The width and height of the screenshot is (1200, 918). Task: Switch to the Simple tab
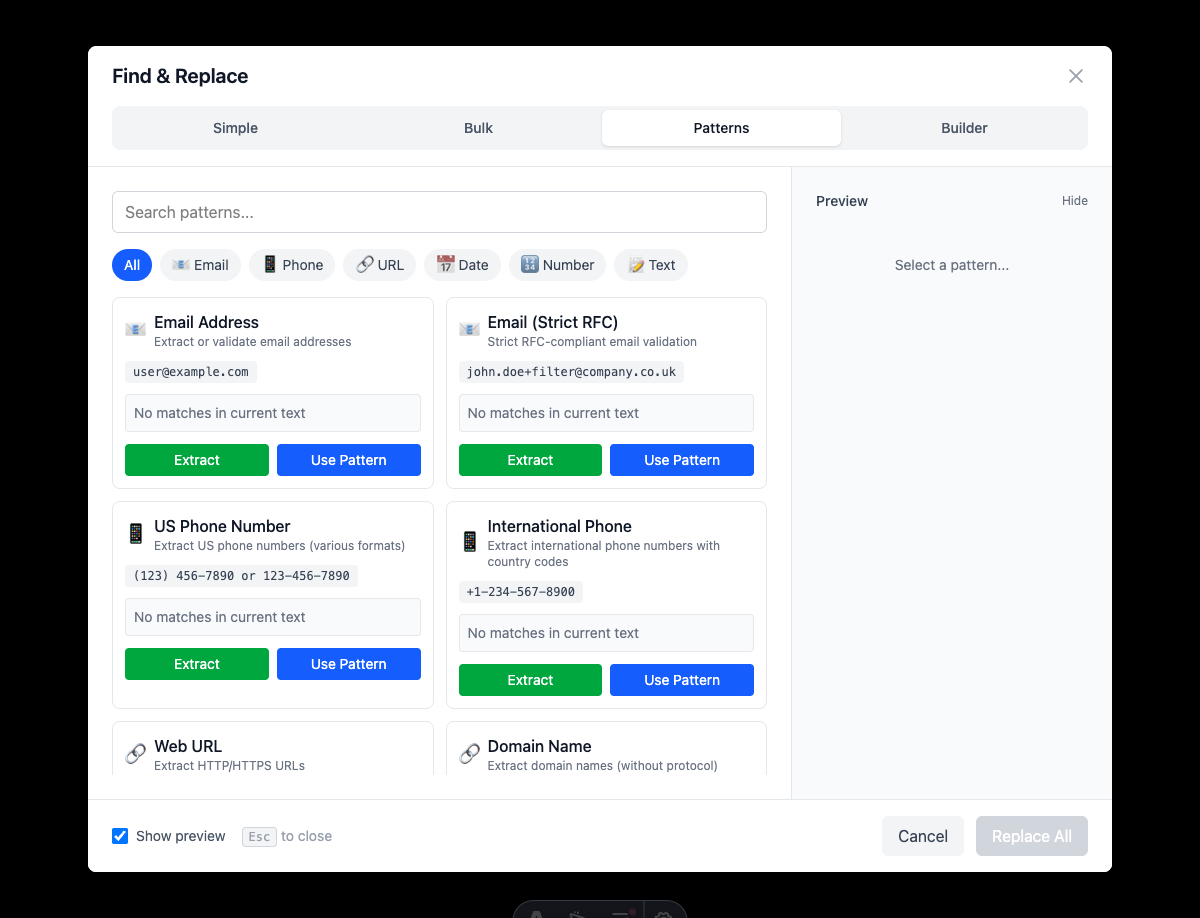tap(235, 128)
